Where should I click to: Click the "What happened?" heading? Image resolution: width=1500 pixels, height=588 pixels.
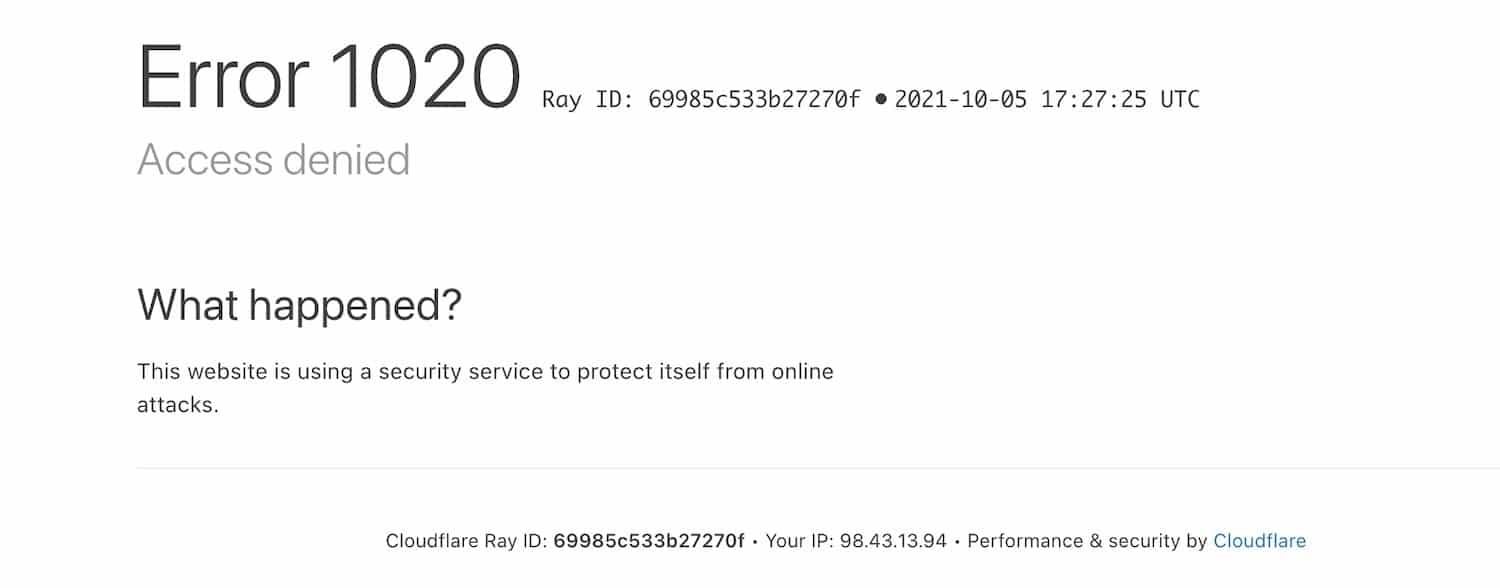(x=299, y=304)
